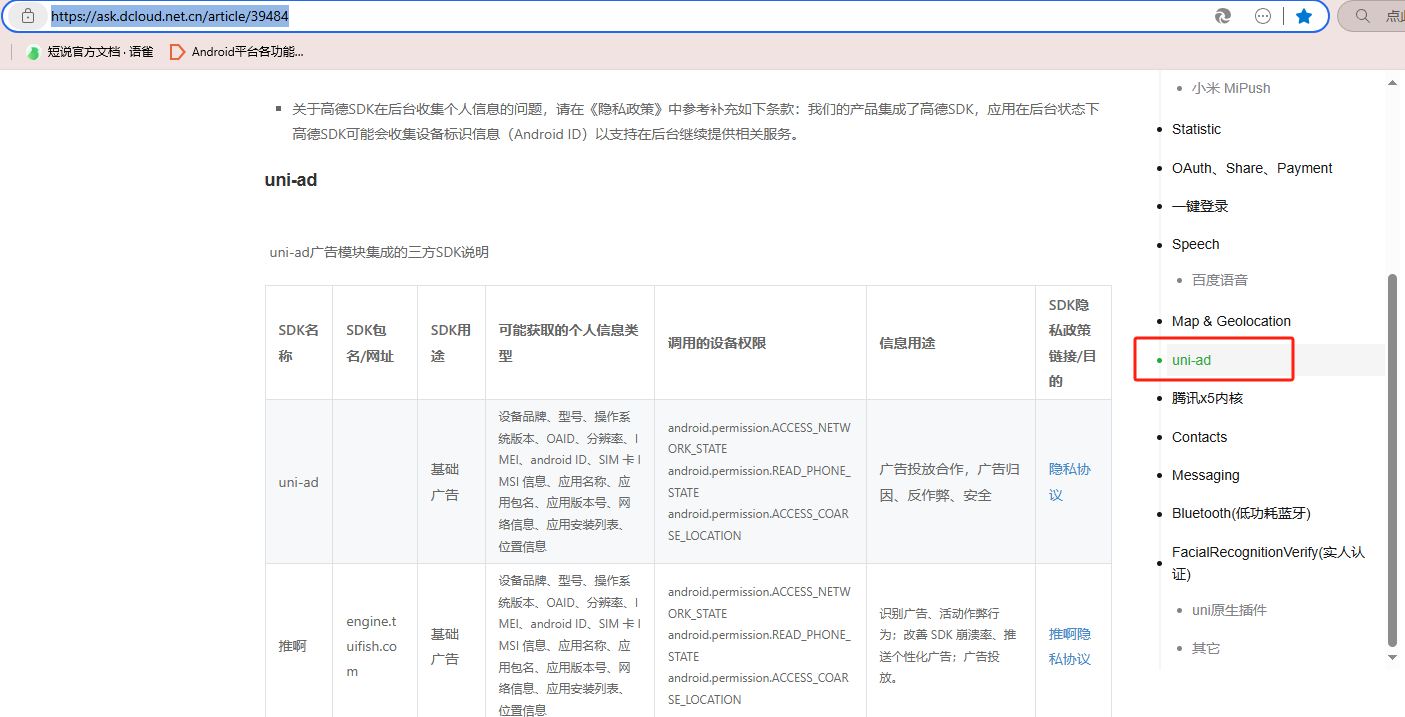This screenshot has width=1405, height=717.
Task: Go to uni原生插件 in the outline
Action: point(1229,610)
